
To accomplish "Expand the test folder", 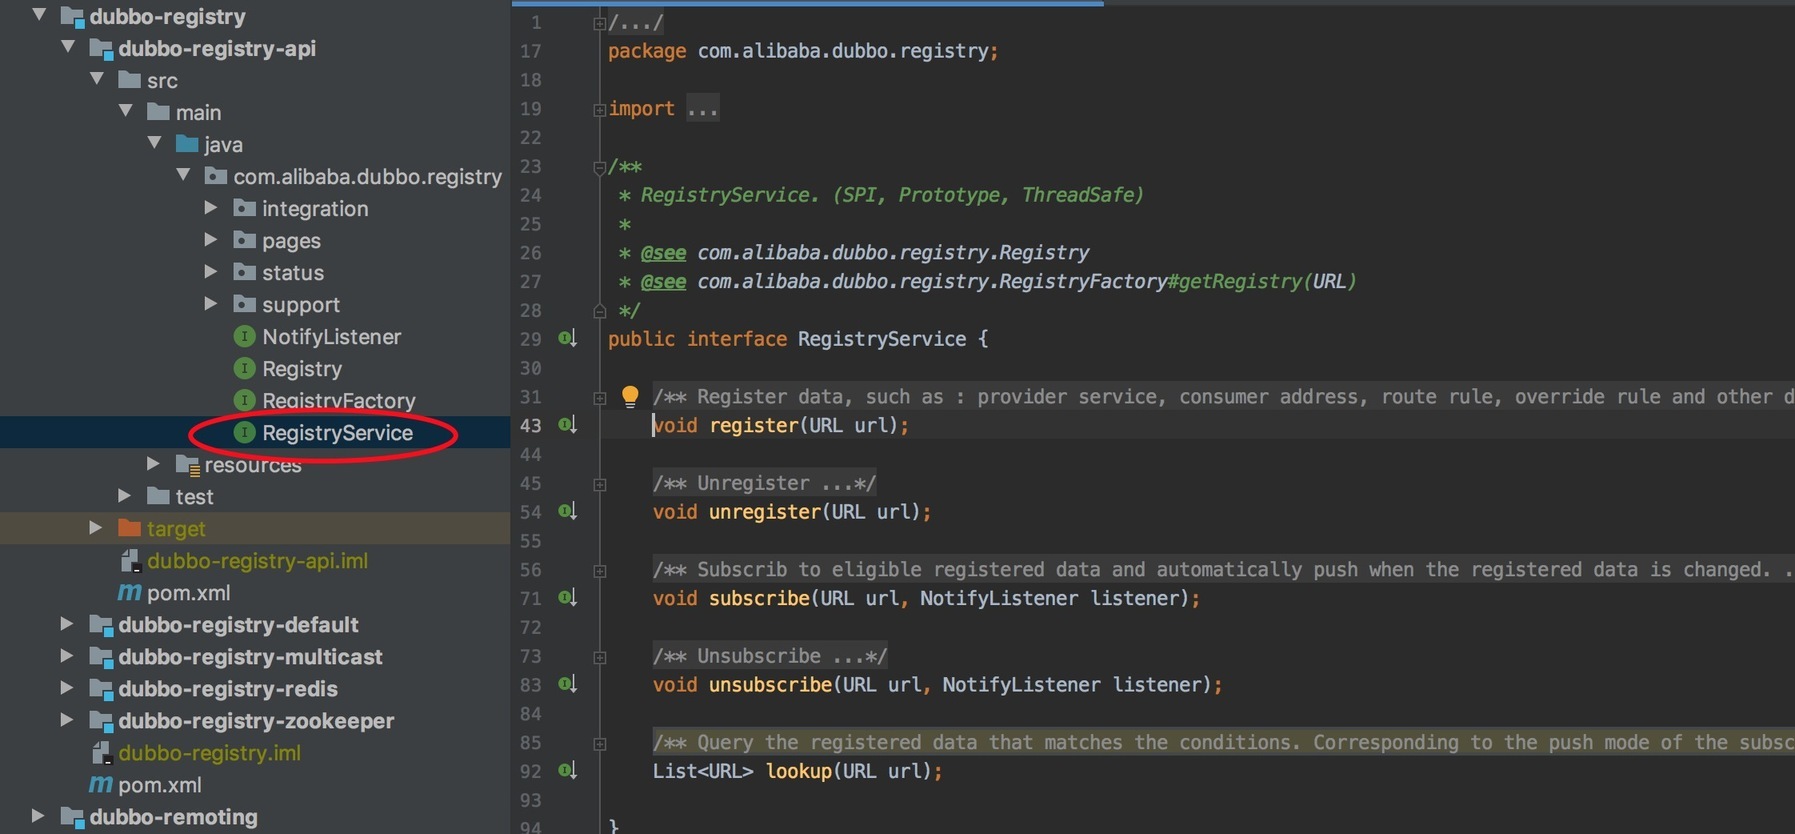I will point(124,495).
